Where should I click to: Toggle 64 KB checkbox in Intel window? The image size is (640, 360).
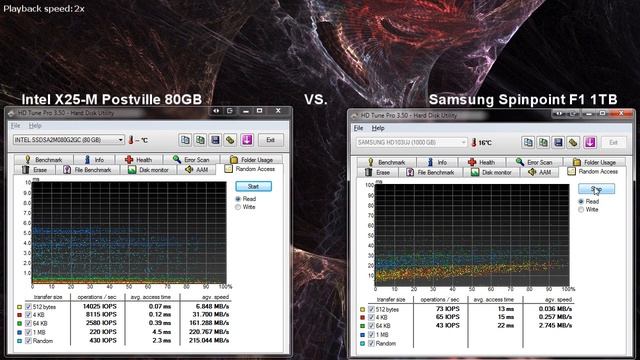pyautogui.click(x=28, y=323)
